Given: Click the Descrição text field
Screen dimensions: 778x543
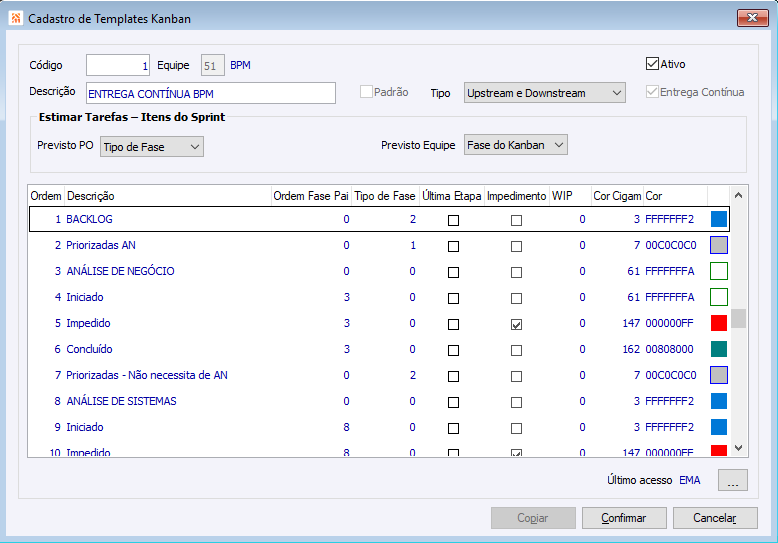Looking at the screenshot, I should pyautogui.click(x=210, y=93).
